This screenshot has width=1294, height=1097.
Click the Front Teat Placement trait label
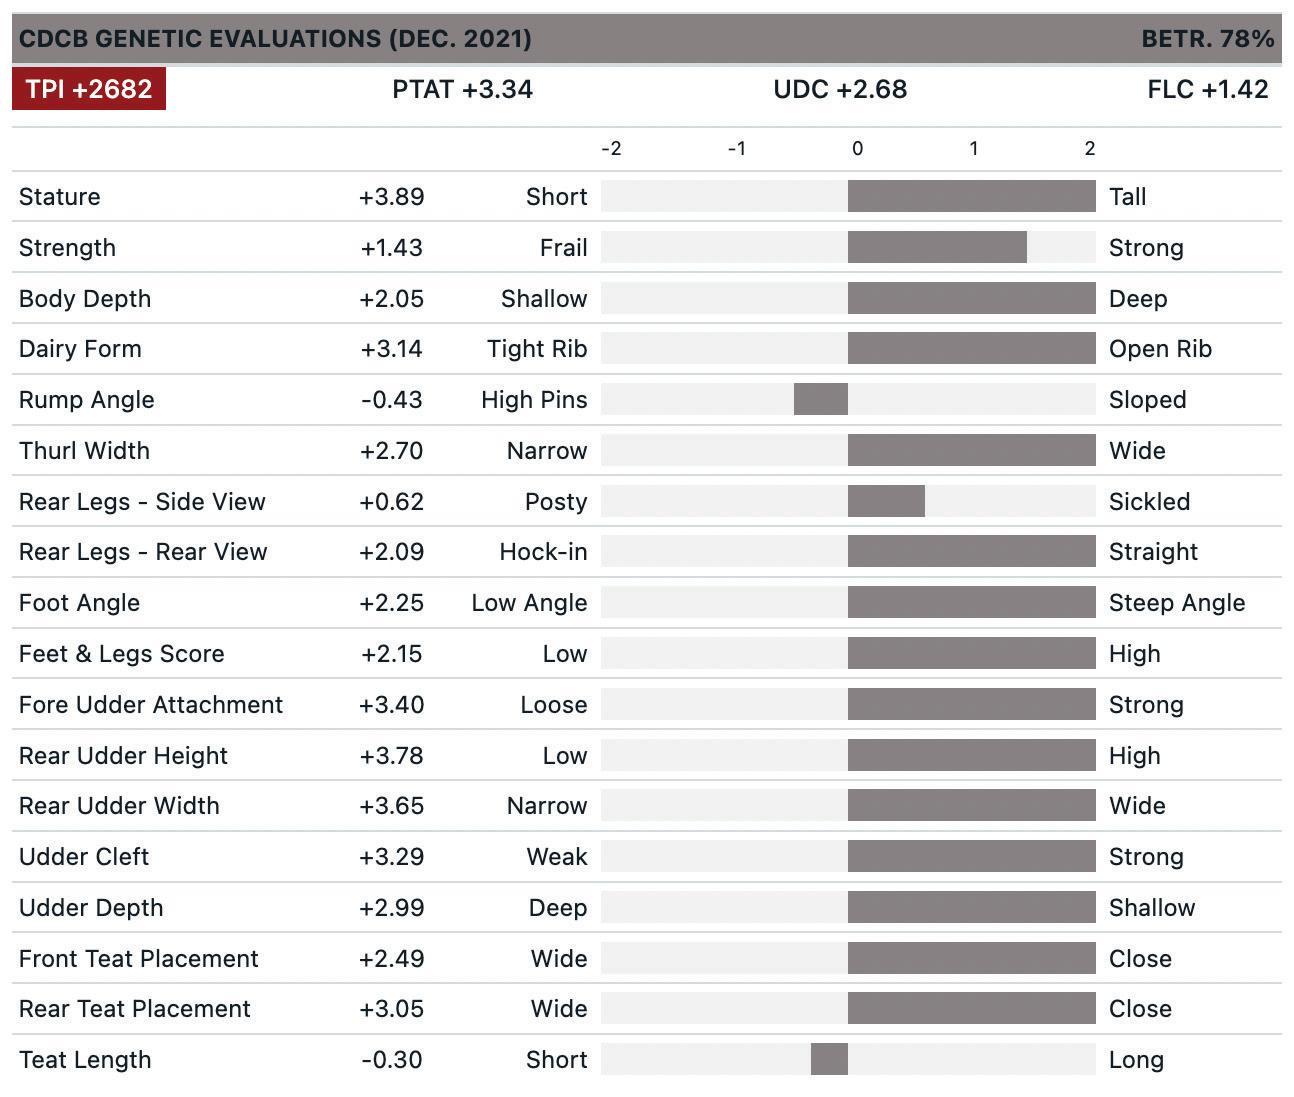pos(138,959)
